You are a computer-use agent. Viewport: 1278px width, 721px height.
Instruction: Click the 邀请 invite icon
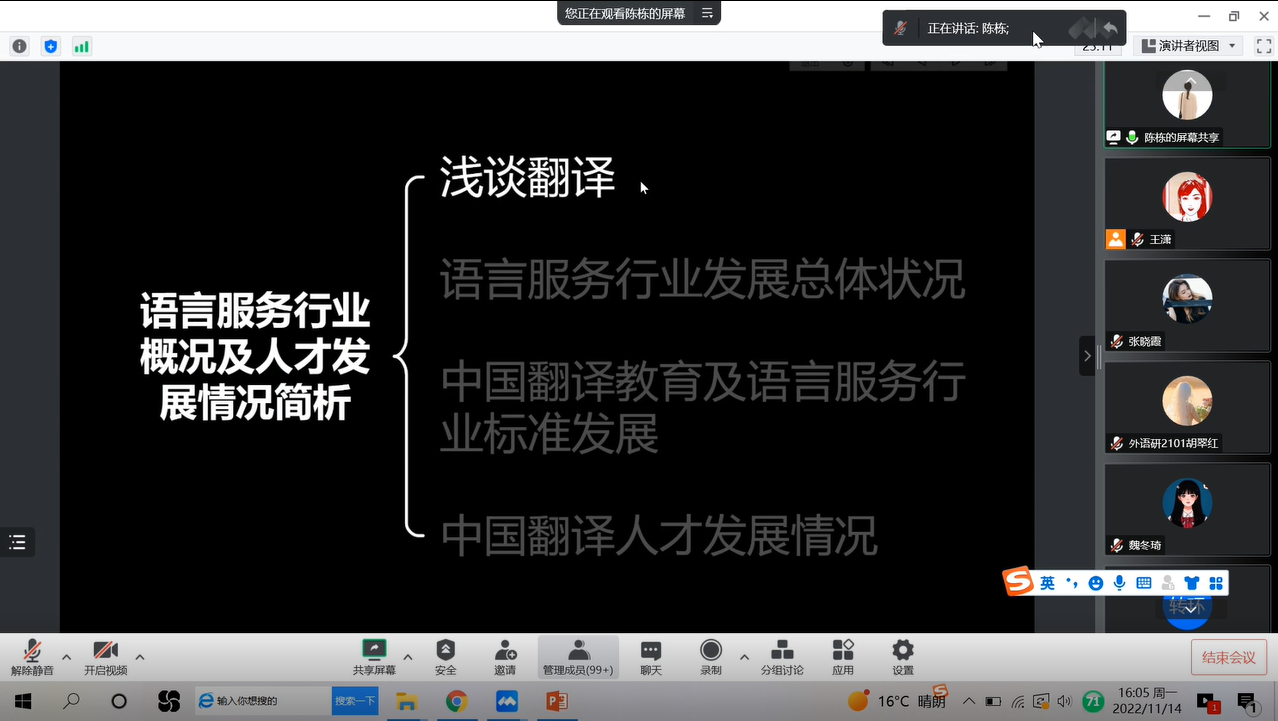[505, 657]
